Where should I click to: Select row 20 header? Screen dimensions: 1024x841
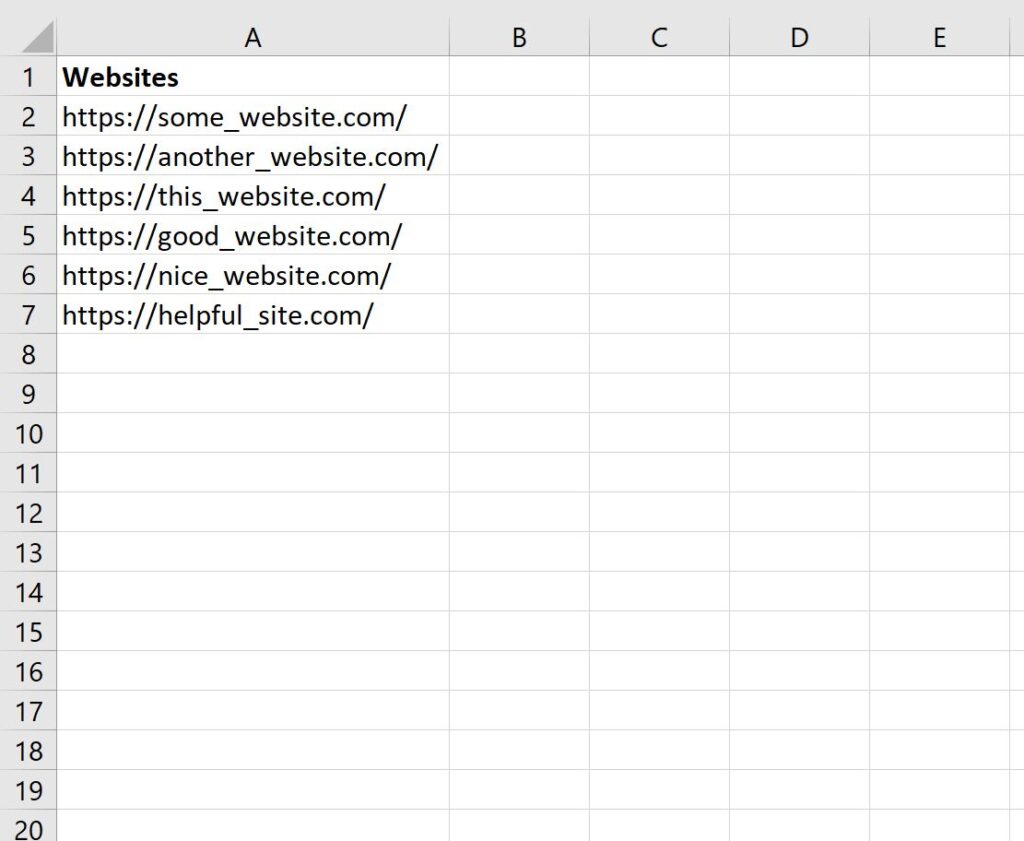tap(29, 829)
